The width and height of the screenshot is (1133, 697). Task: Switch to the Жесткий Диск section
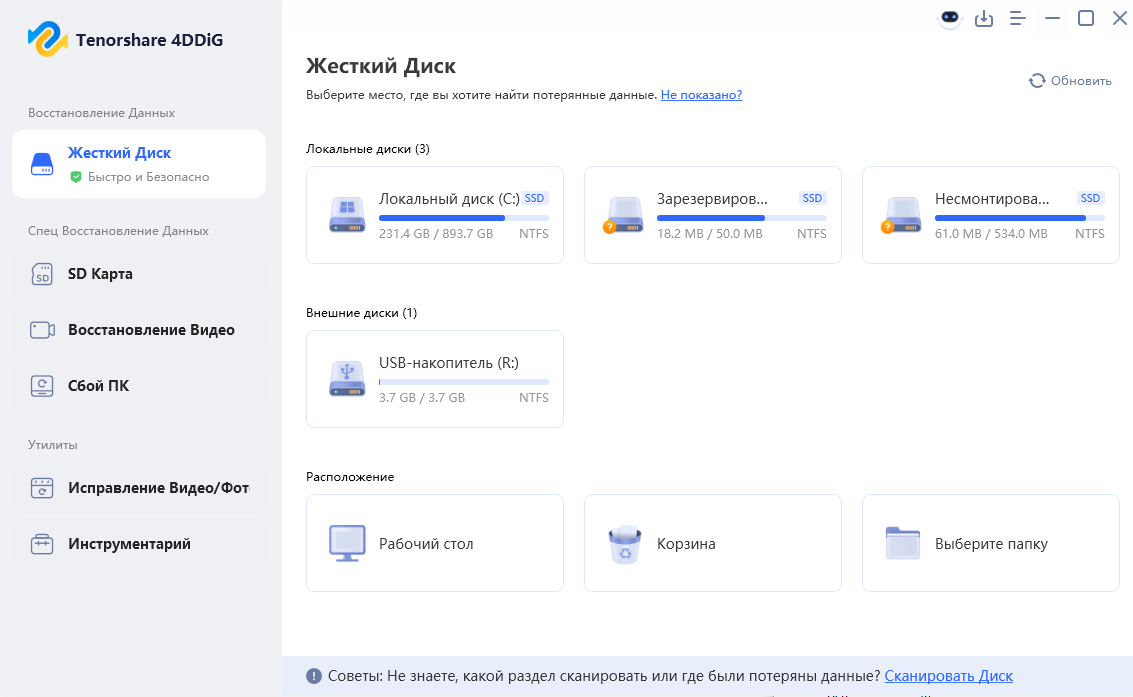click(x=139, y=162)
